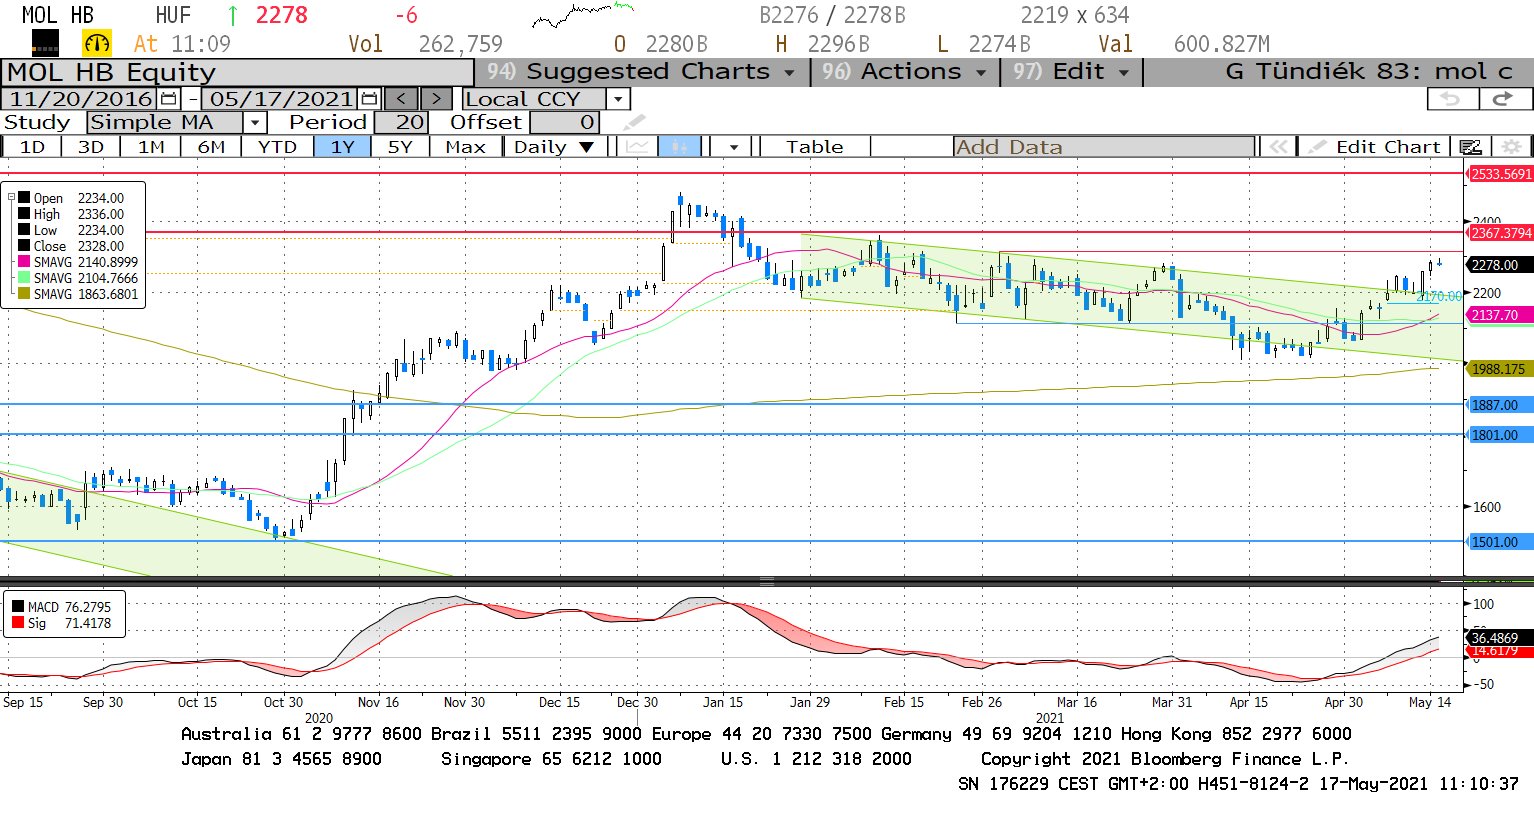
Task: Open the end date calendar picker icon
Action: 369,99
